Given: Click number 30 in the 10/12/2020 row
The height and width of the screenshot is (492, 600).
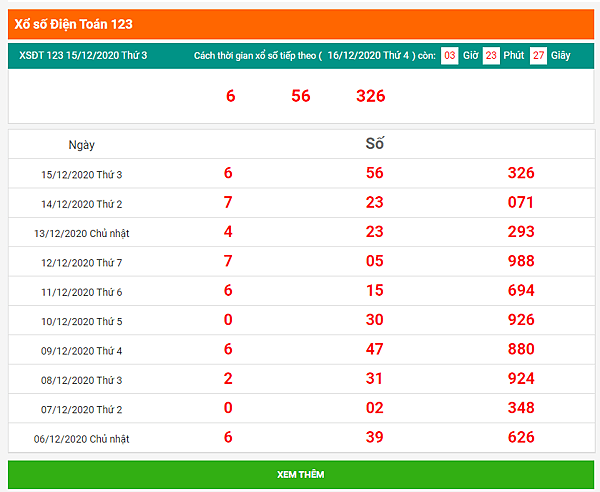Looking at the screenshot, I should tap(375, 320).
